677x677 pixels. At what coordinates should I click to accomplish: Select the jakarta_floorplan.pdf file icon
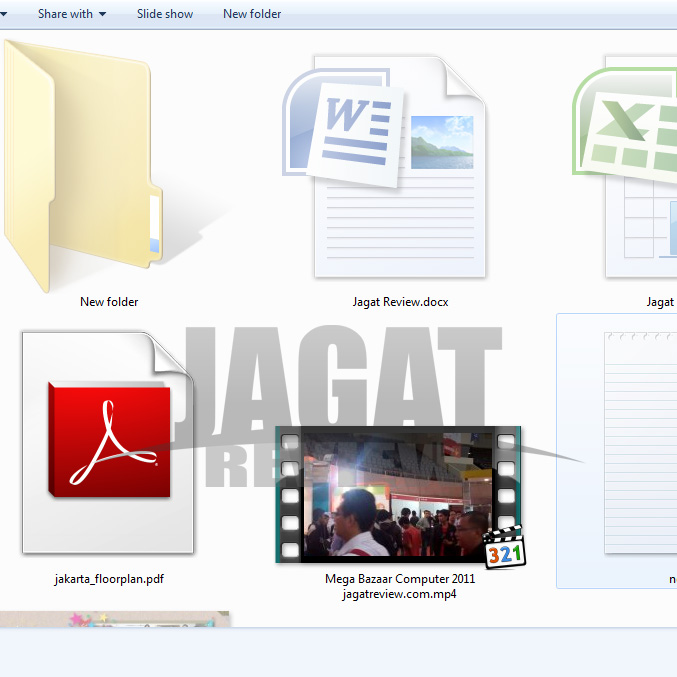pos(108,445)
